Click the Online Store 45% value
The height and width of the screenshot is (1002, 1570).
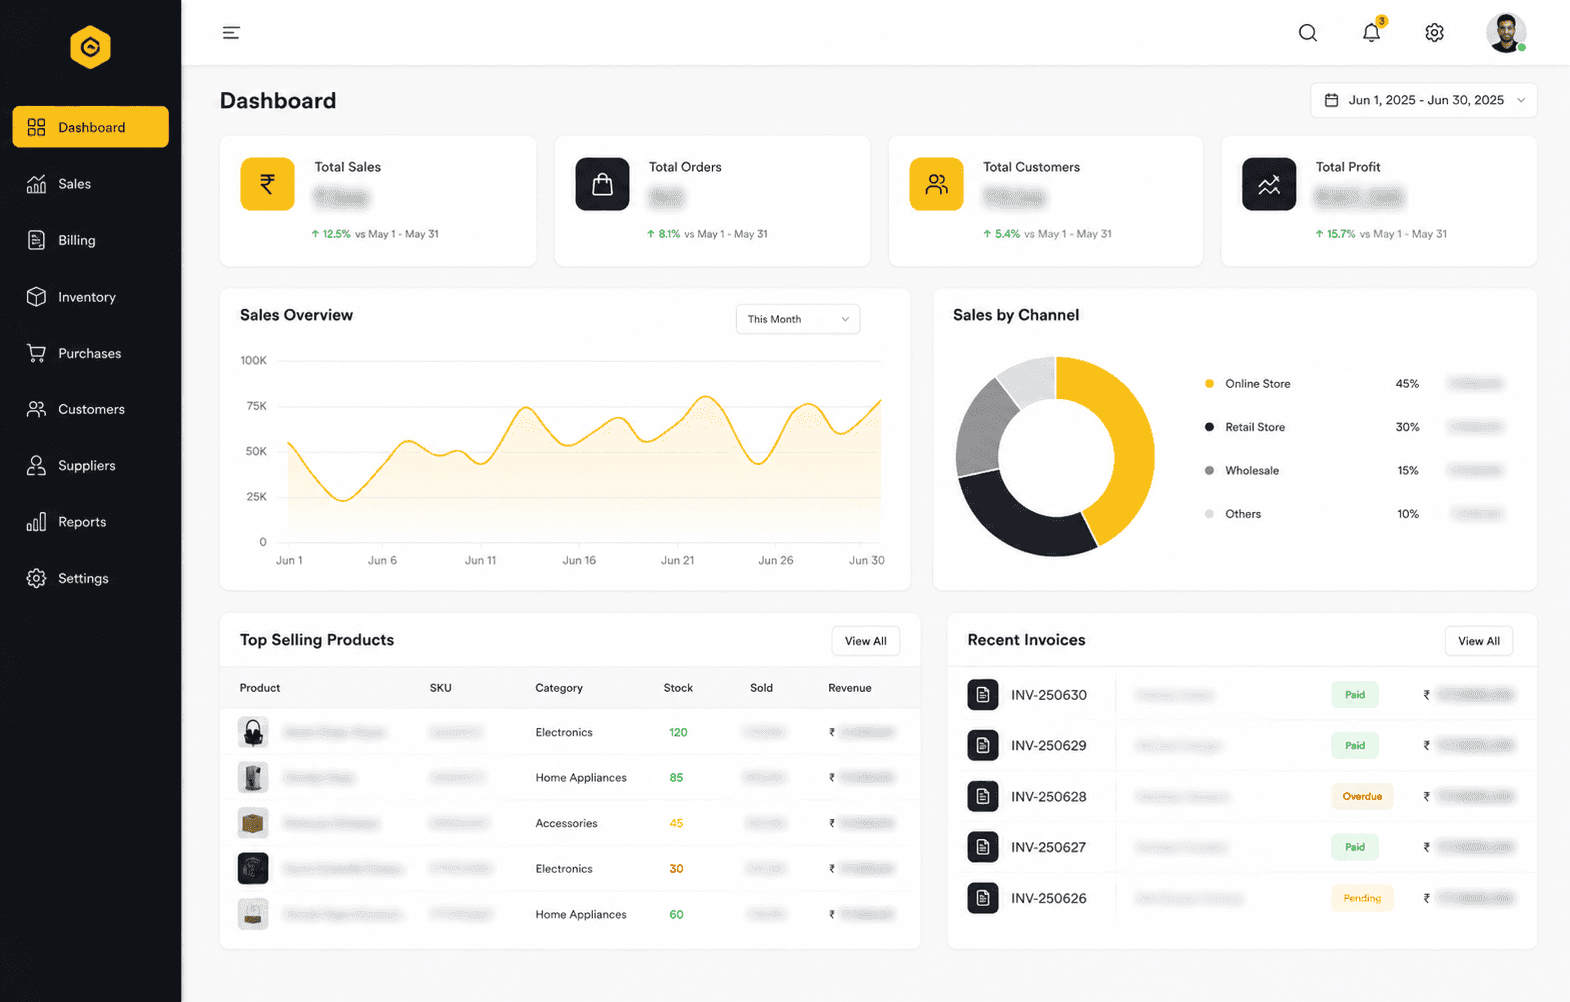pyautogui.click(x=1407, y=384)
